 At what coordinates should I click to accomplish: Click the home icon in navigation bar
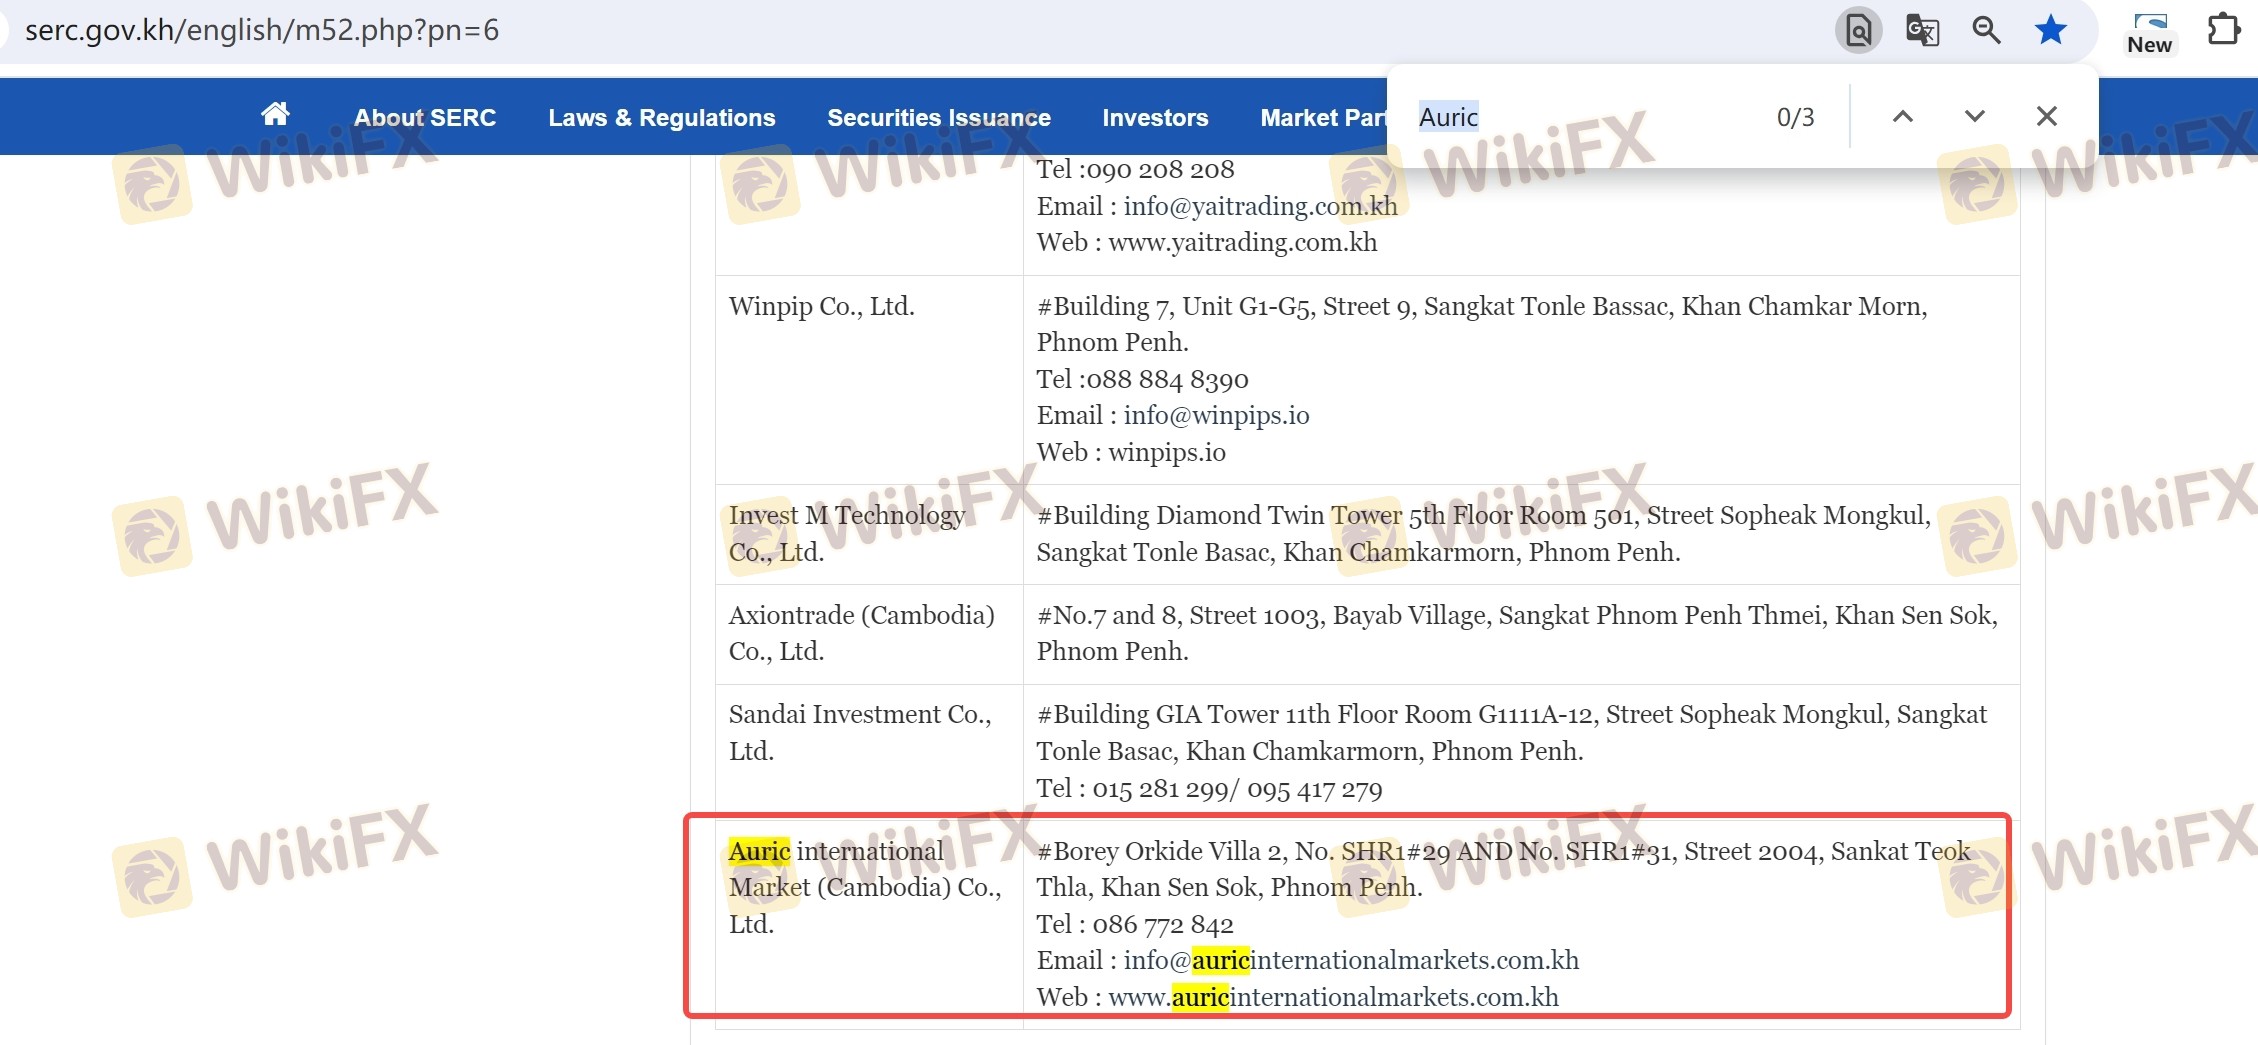pyautogui.click(x=275, y=115)
